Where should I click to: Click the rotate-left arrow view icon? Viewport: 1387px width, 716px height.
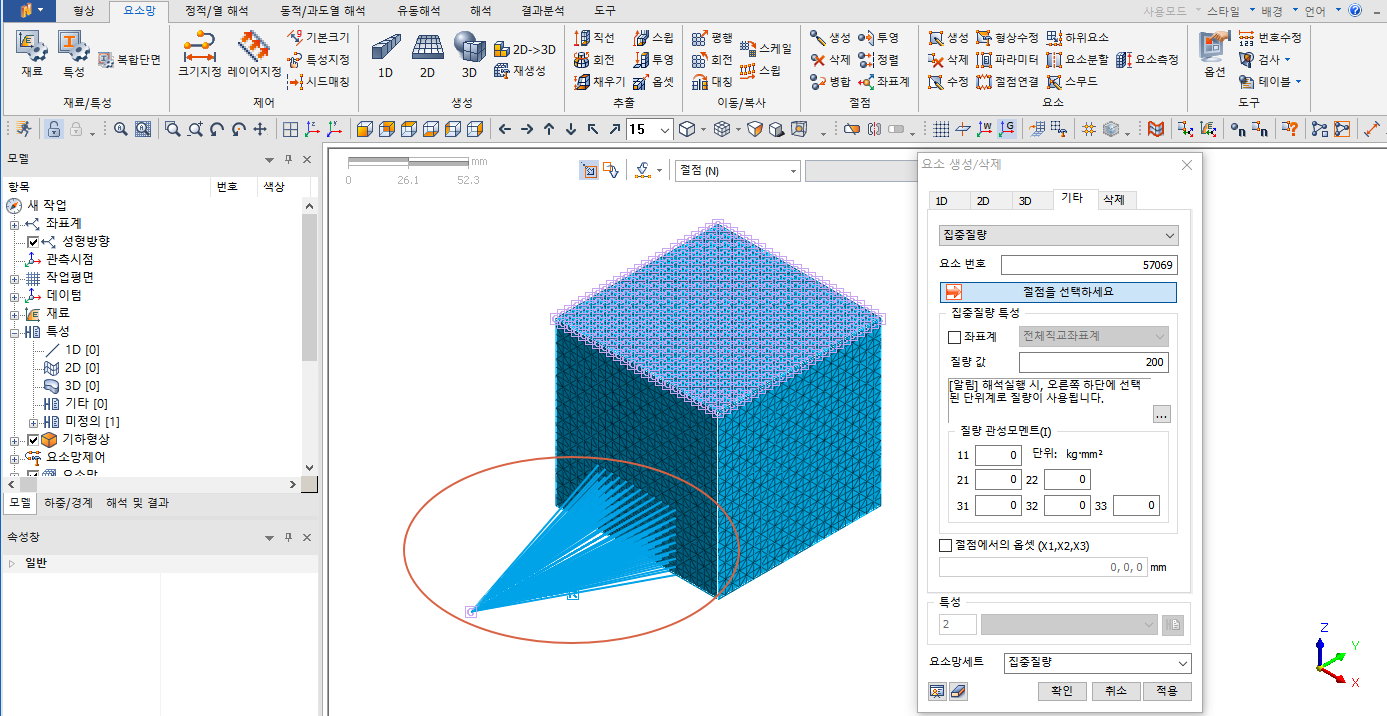pyautogui.click(x=216, y=129)
